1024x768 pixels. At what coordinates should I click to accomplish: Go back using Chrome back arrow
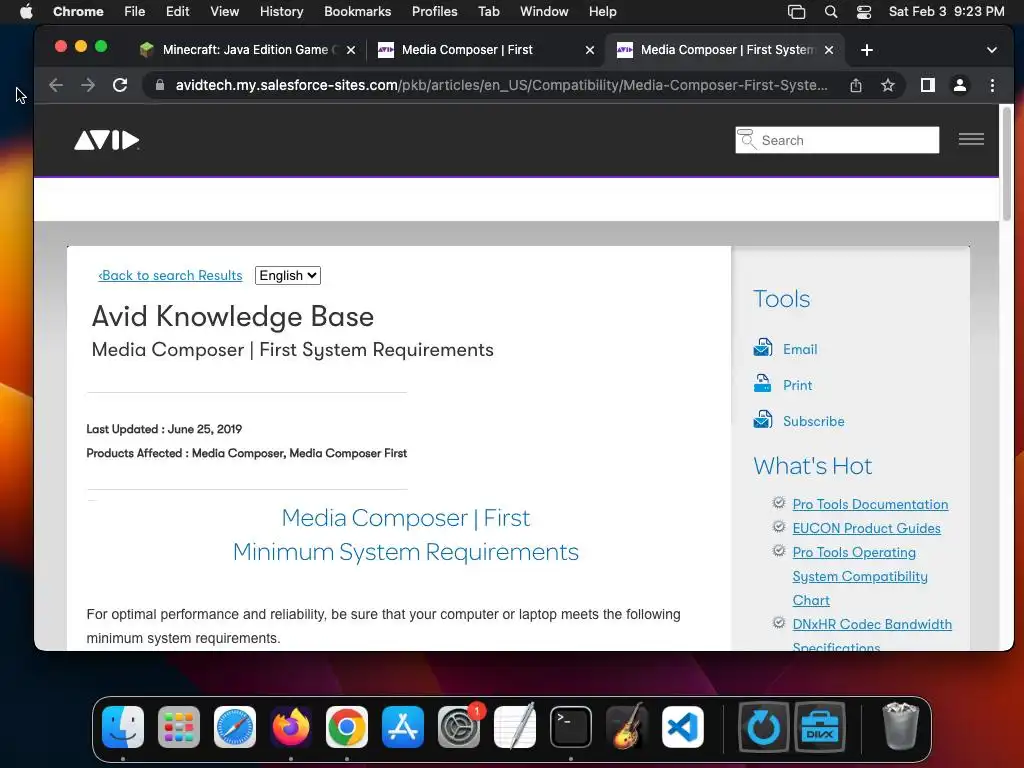56,85
